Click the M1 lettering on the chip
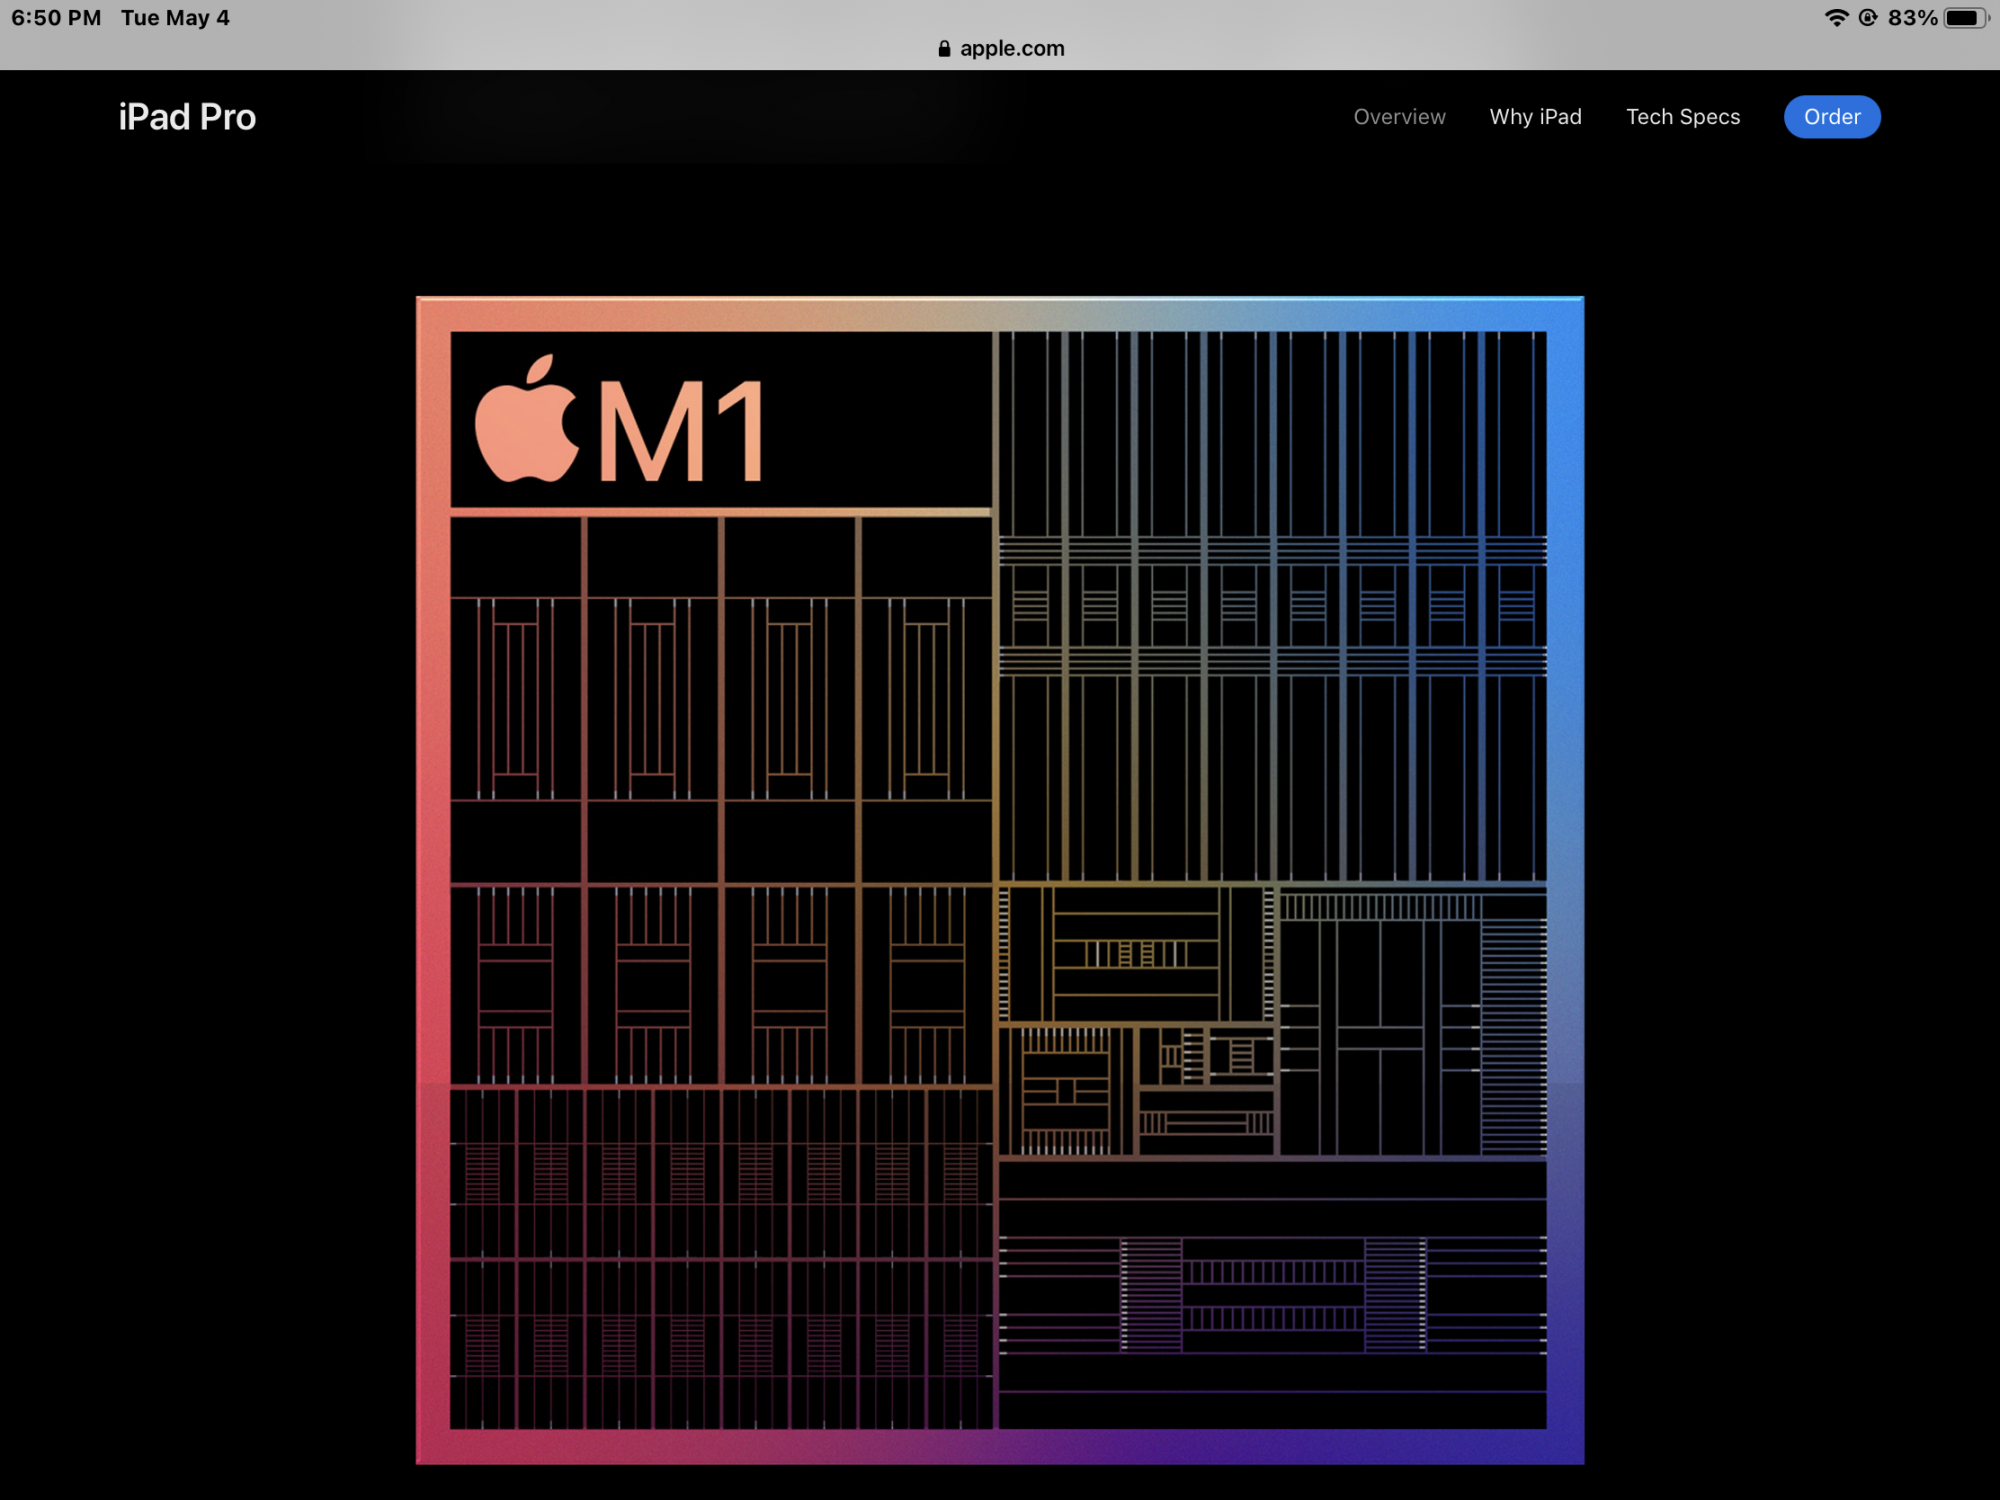2000x1500 pixels. tap(682, 432)
